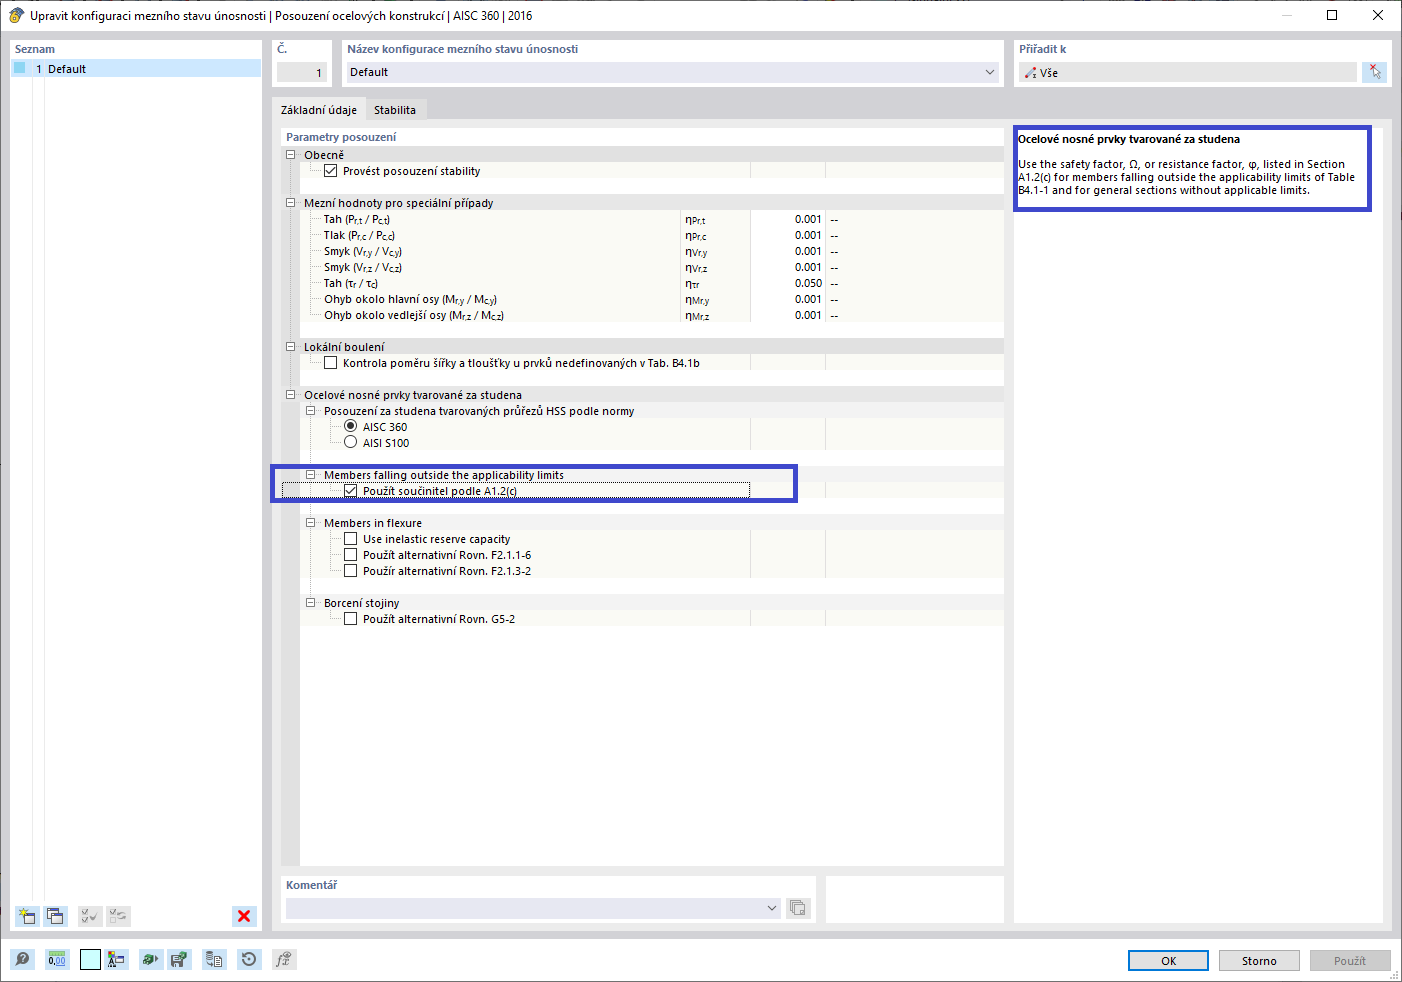Select the AISC 360 radio button
Viewport: 1402px width, 982px height.
click(351, 427)
